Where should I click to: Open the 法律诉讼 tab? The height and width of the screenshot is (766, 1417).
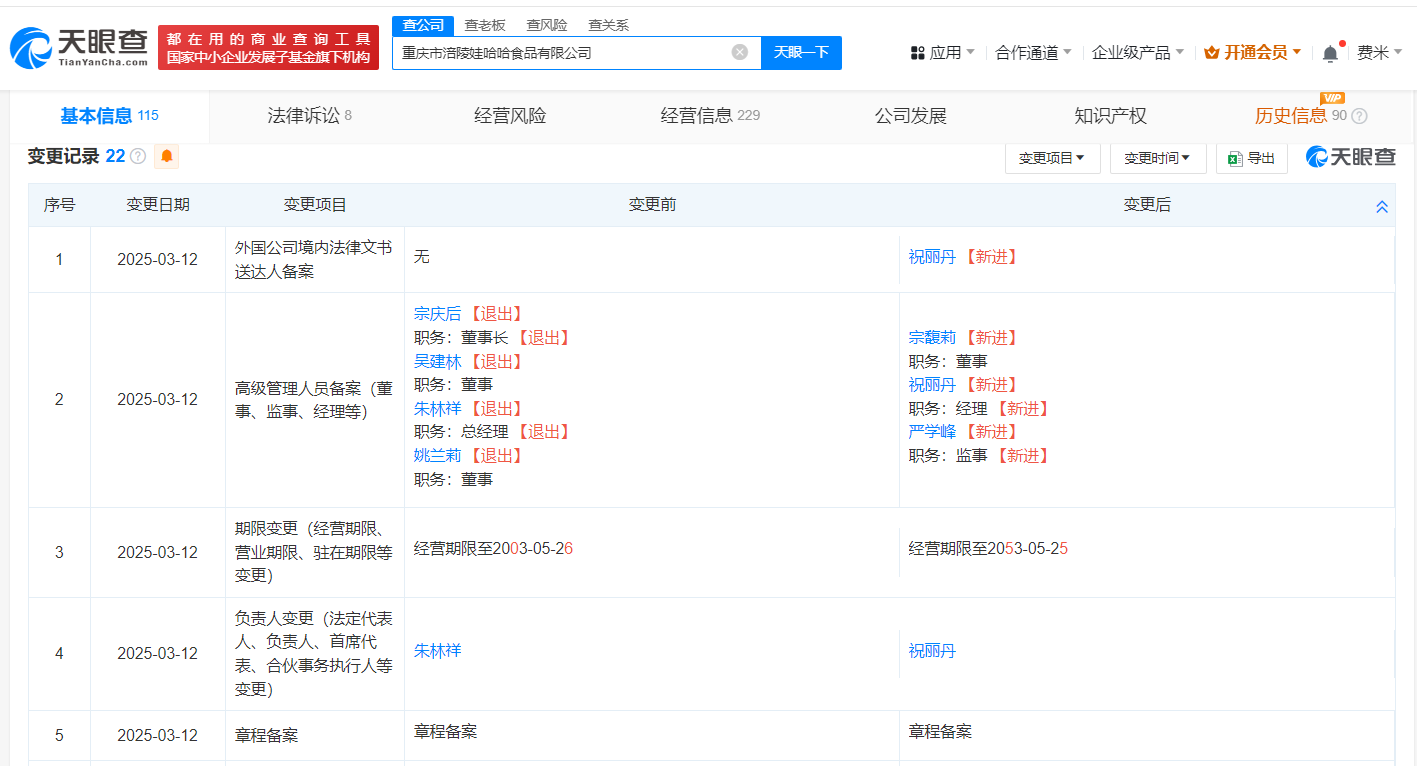tap(309, 116)
